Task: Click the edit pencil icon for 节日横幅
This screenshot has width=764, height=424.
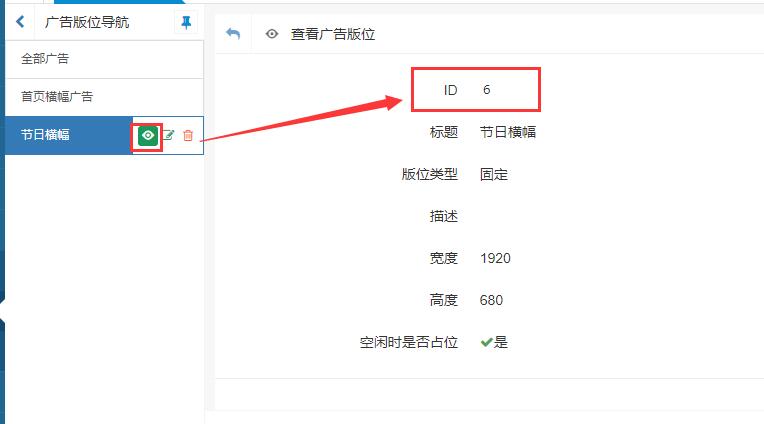Action: (168, 135)
